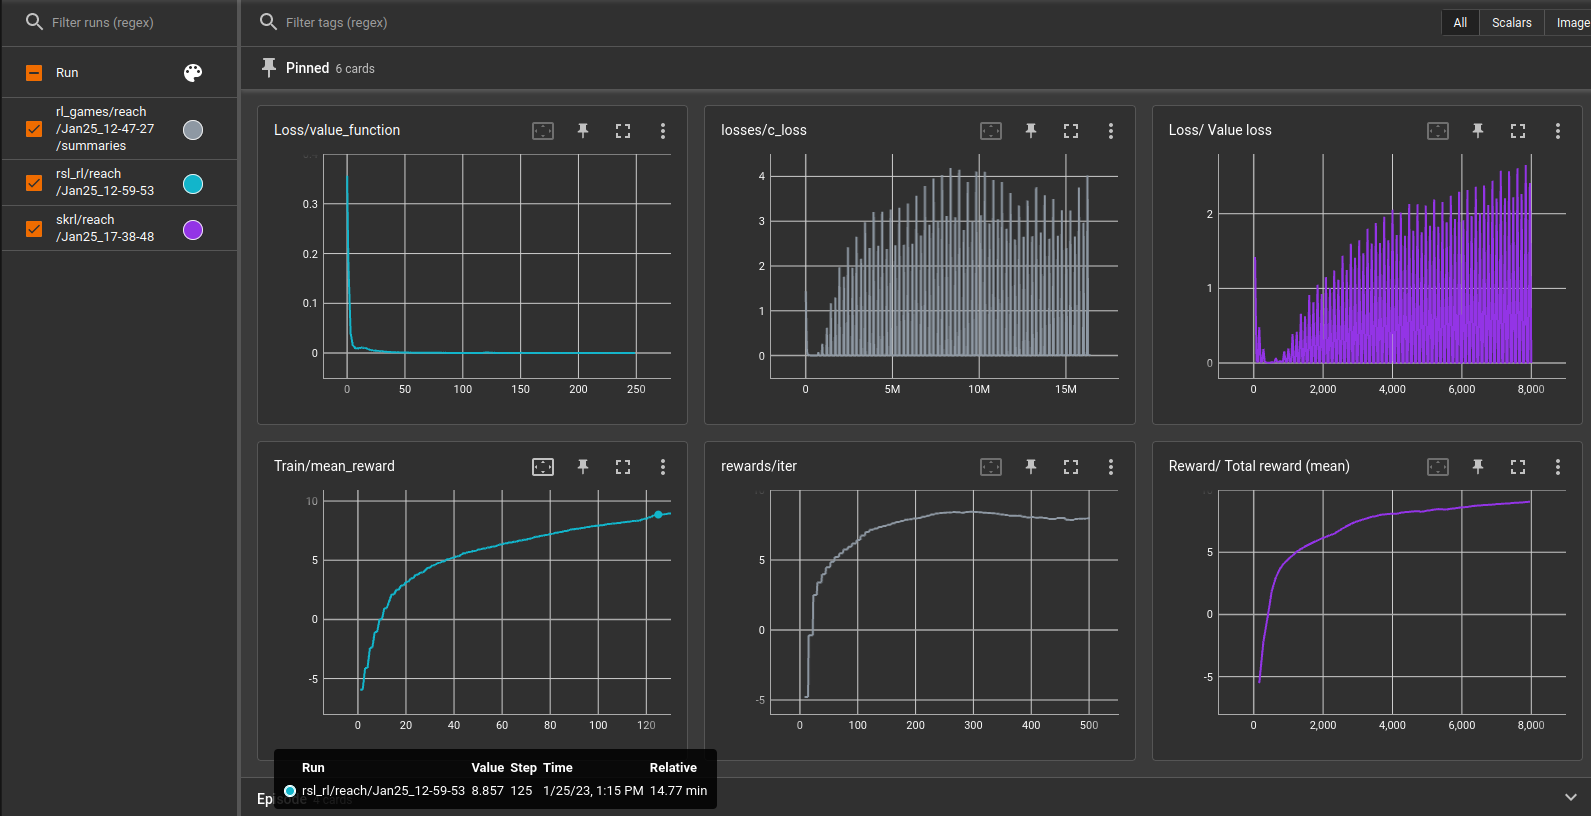Viewport: 1591px width, 816px height.
Task: Fit domain on Reward/ Total reward (mean) card
Action: [x=1438, y=467]
